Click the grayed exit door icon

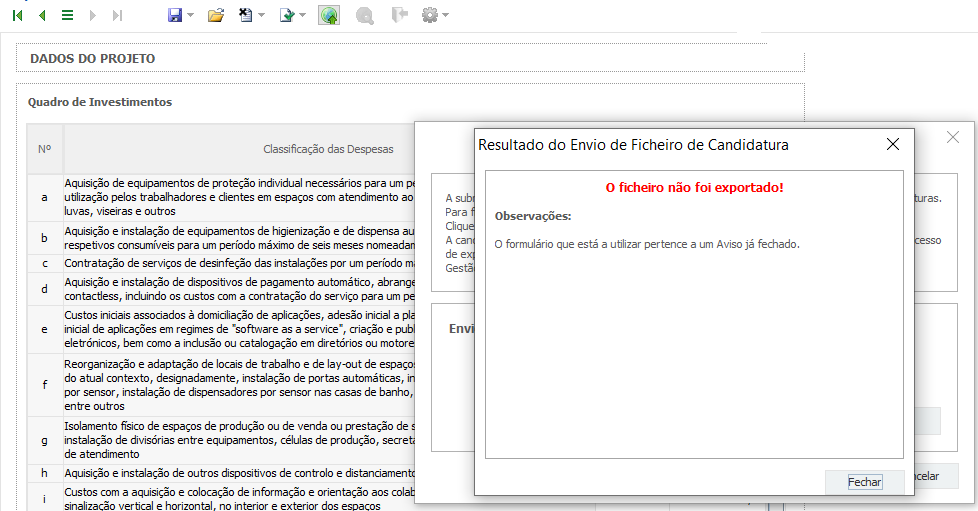point(399,14)
